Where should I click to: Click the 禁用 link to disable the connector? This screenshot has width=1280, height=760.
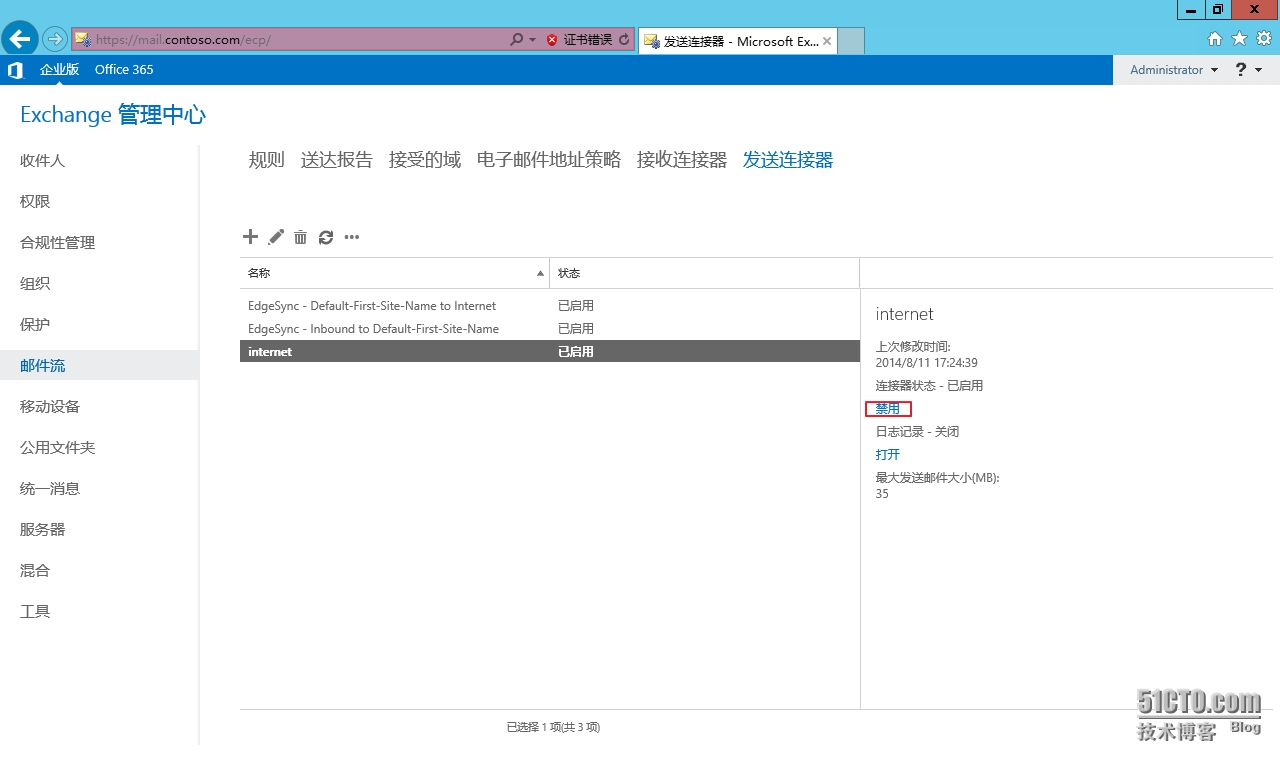tap(888, 409)
